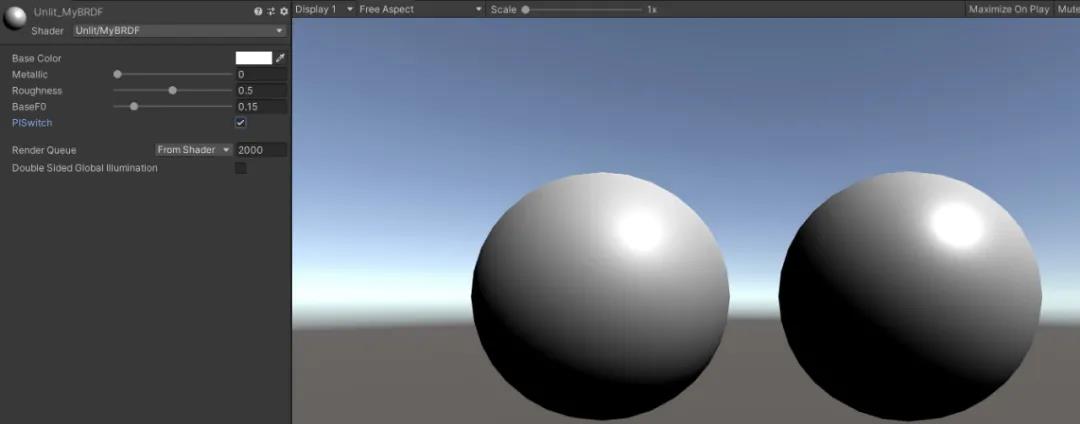Pick Base Color with the eyedropper
Image resolution: width=1080 pixels, height=424 pixels.
[280, 59]
